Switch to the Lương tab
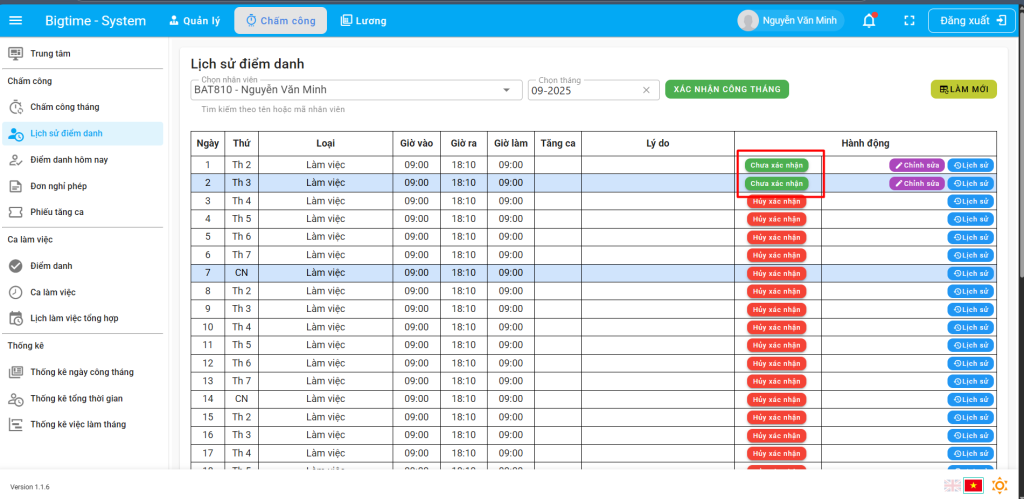Image resolution: width=1024 pixels, height=499 pixels. pos(363,20)
